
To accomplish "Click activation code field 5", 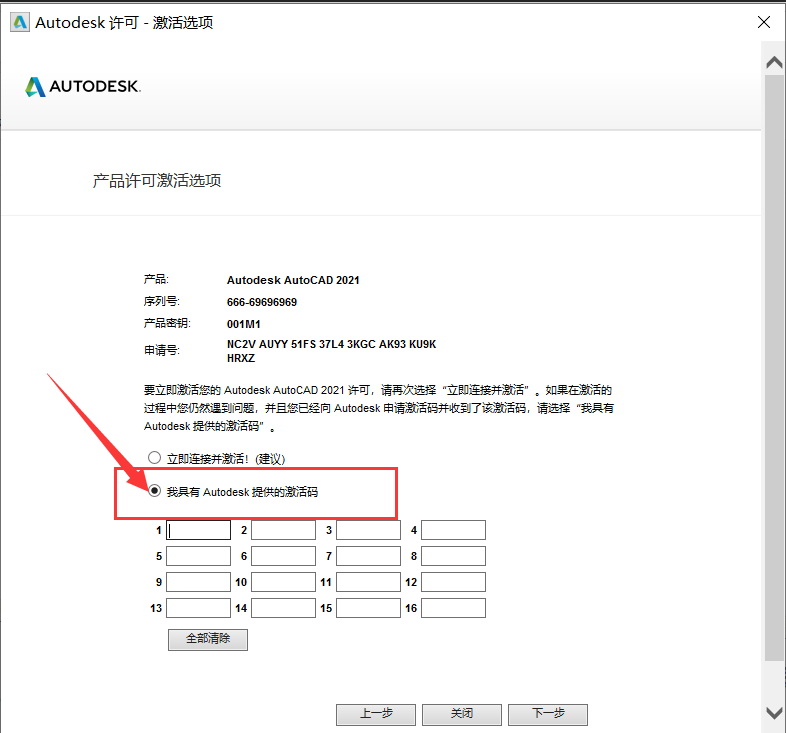I will (x=199, y=556).
